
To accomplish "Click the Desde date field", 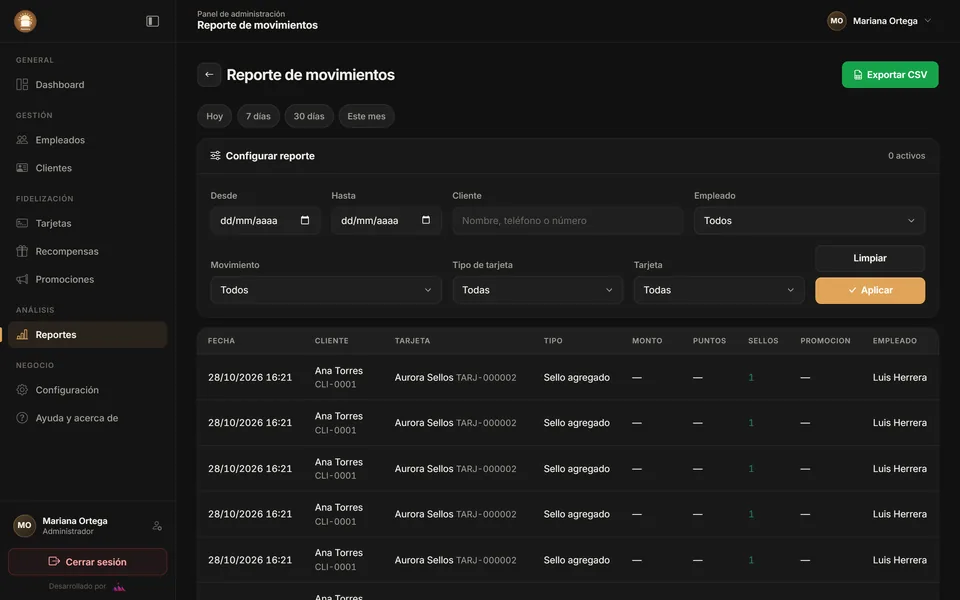I will tap(265, 220).
